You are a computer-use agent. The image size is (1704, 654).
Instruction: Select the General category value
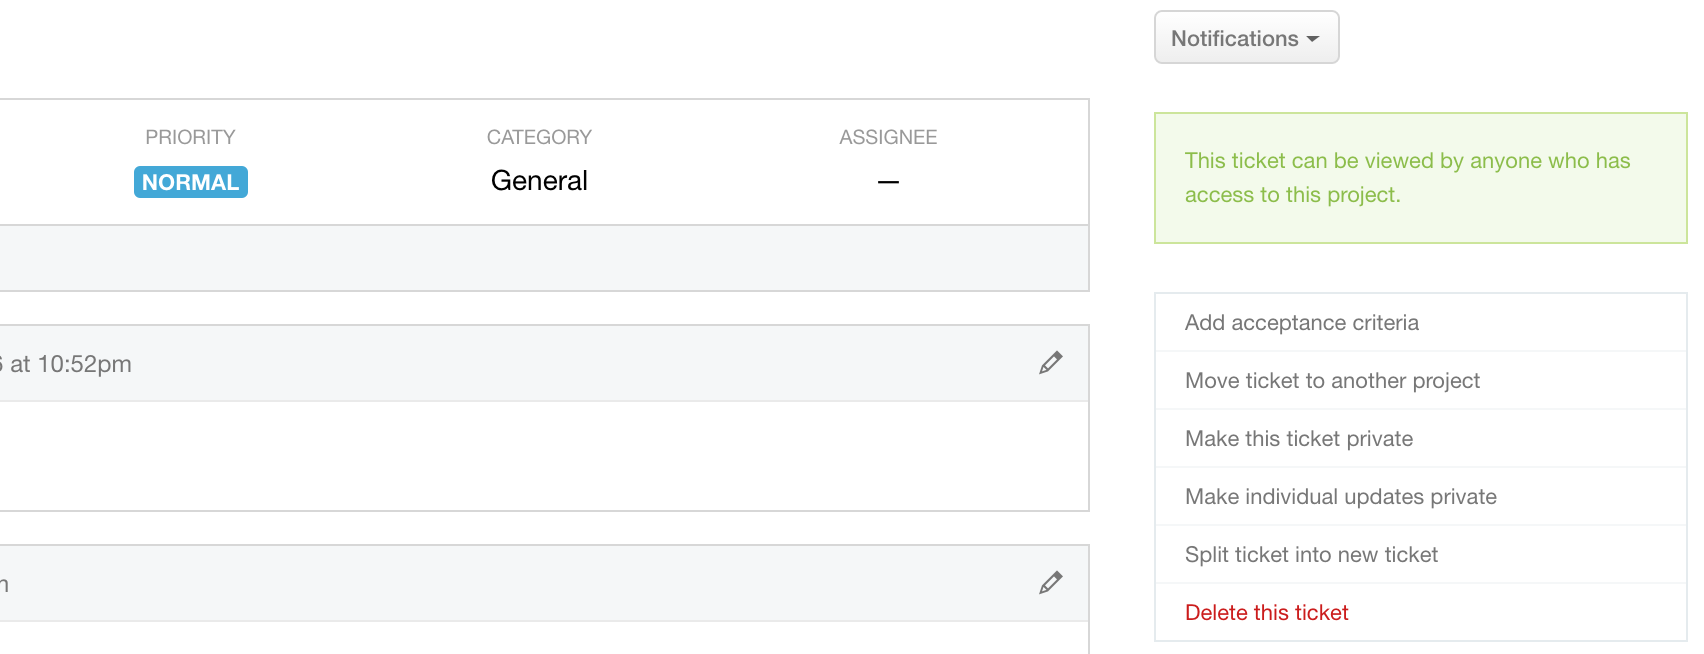[539, 181]
